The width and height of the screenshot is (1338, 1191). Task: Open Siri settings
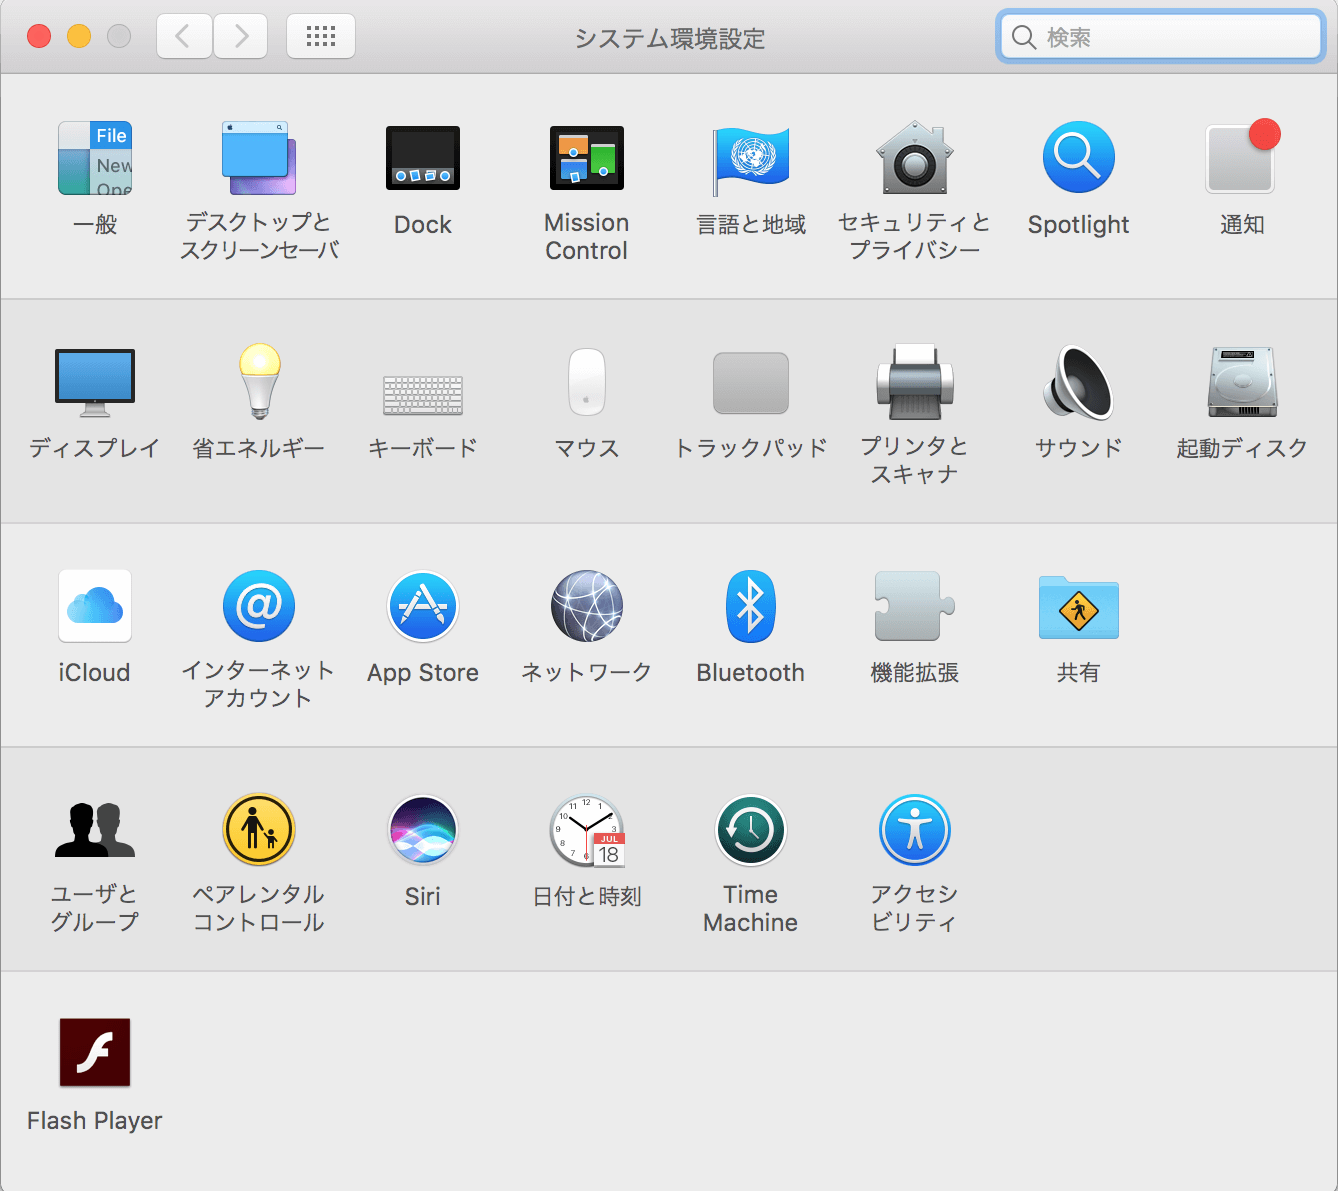tap(422, 830)
